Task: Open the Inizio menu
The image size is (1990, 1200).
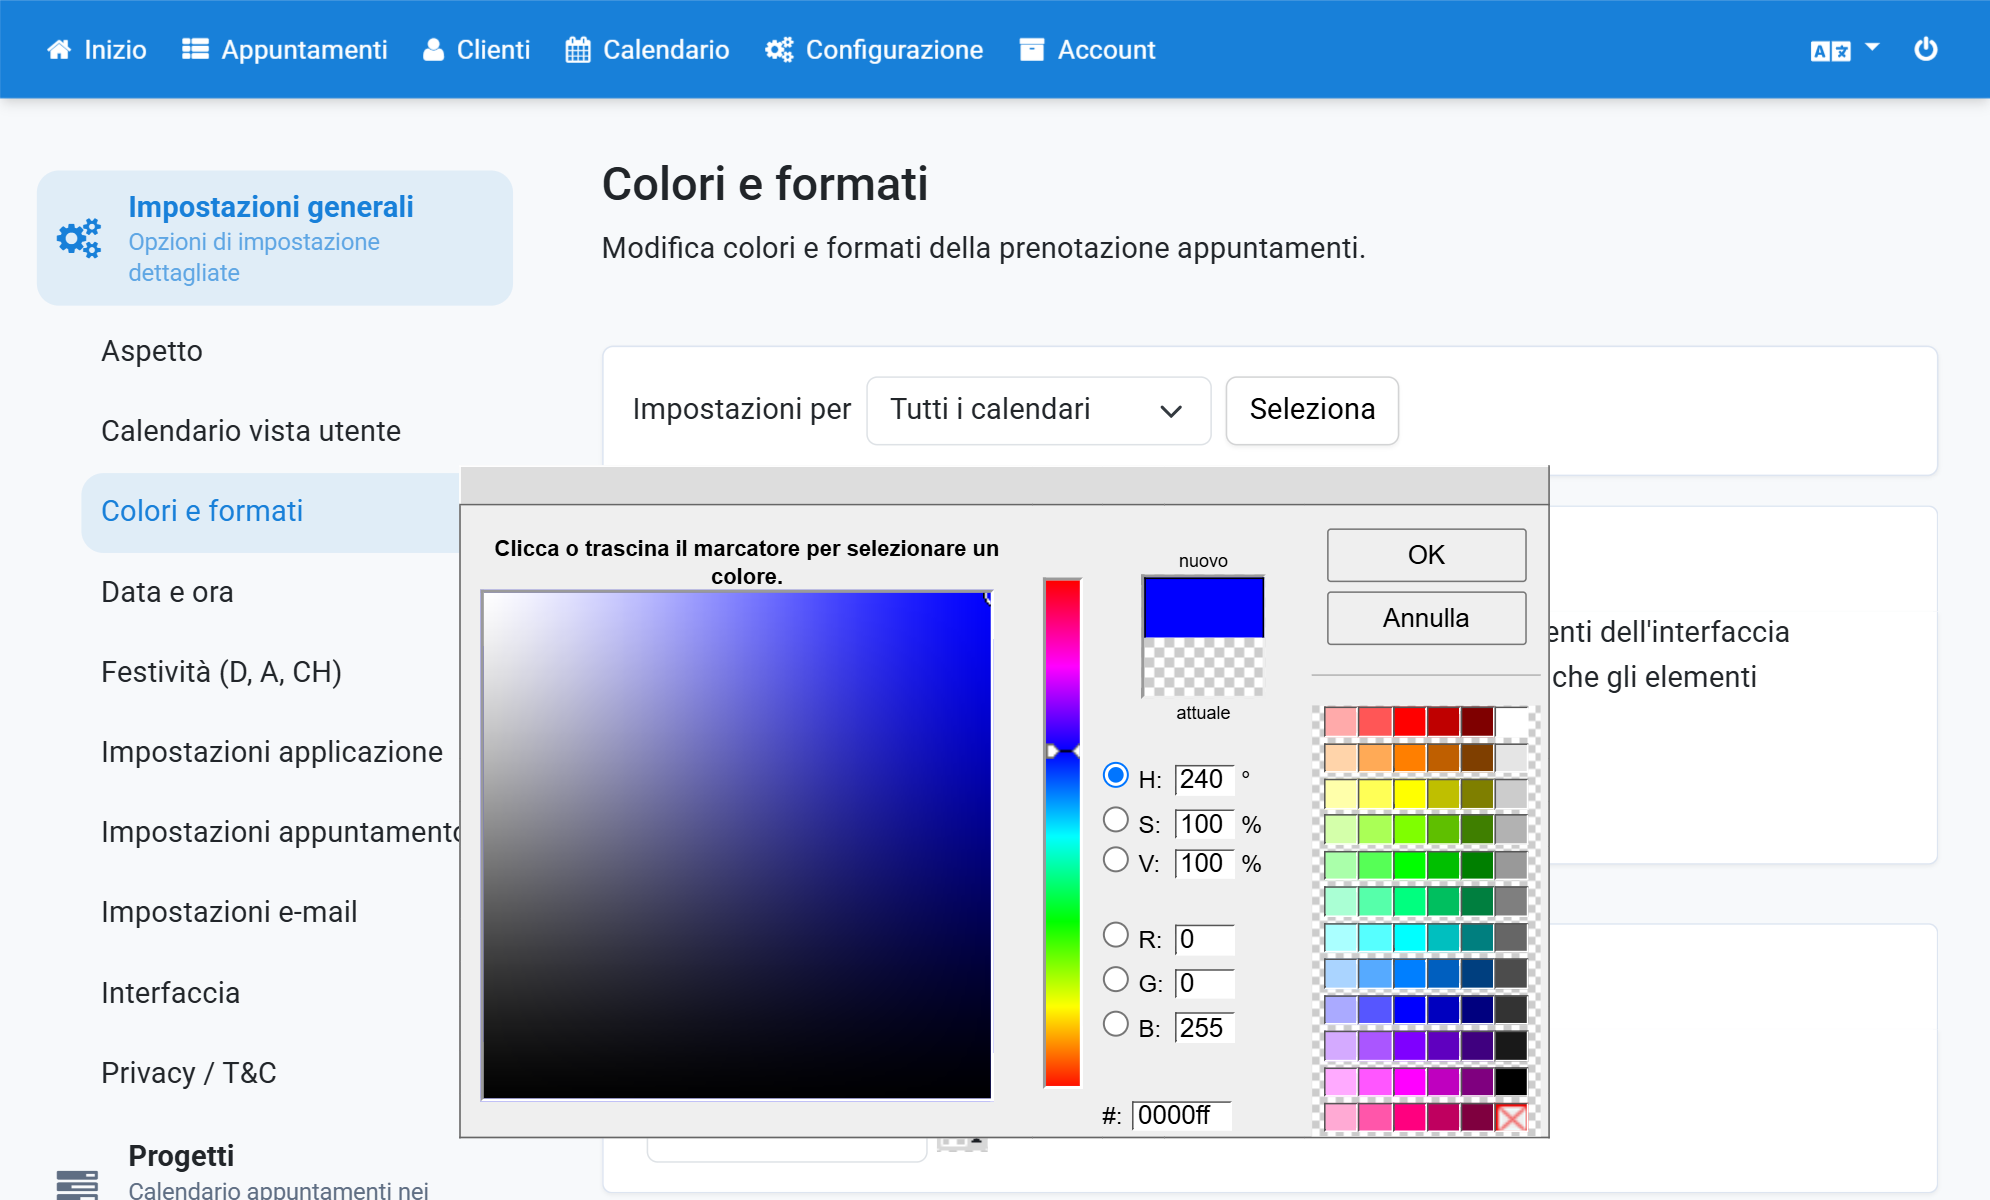Action: 97,50
